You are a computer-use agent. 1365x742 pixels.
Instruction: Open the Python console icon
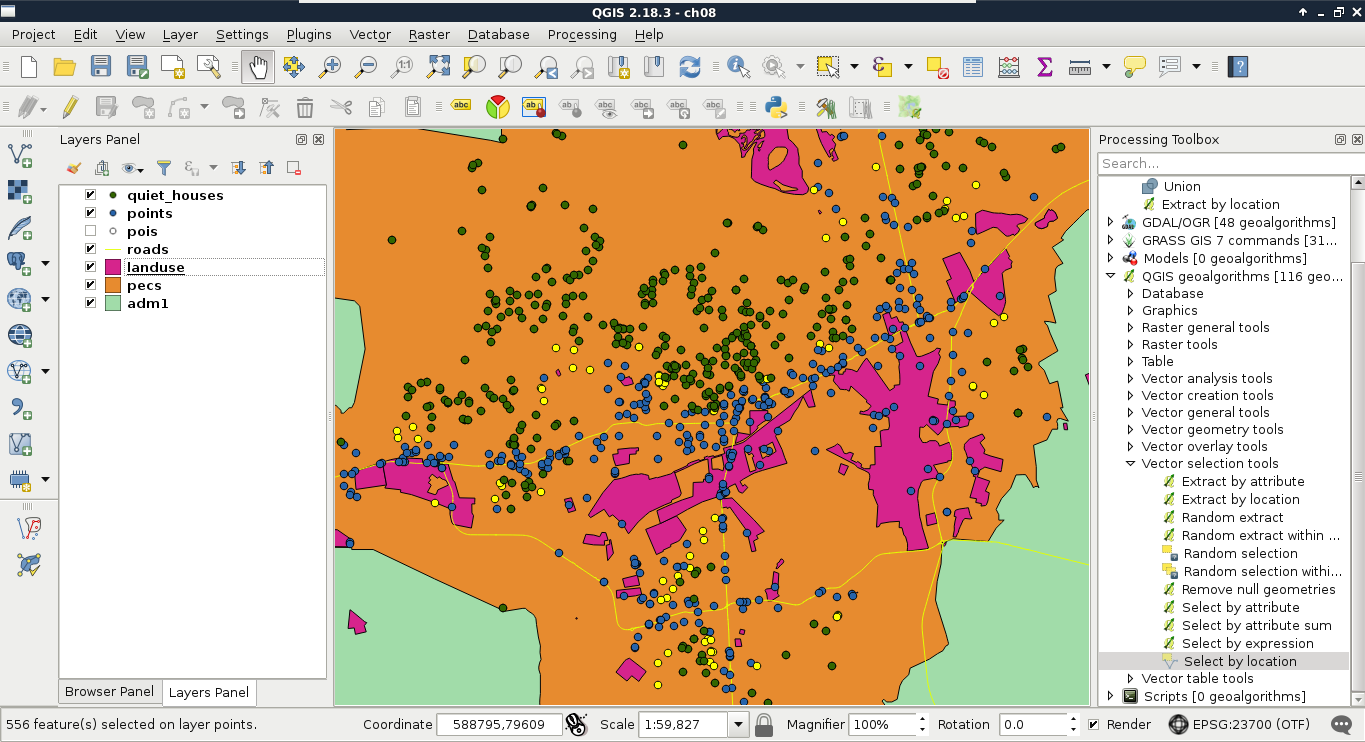[774, 107]
